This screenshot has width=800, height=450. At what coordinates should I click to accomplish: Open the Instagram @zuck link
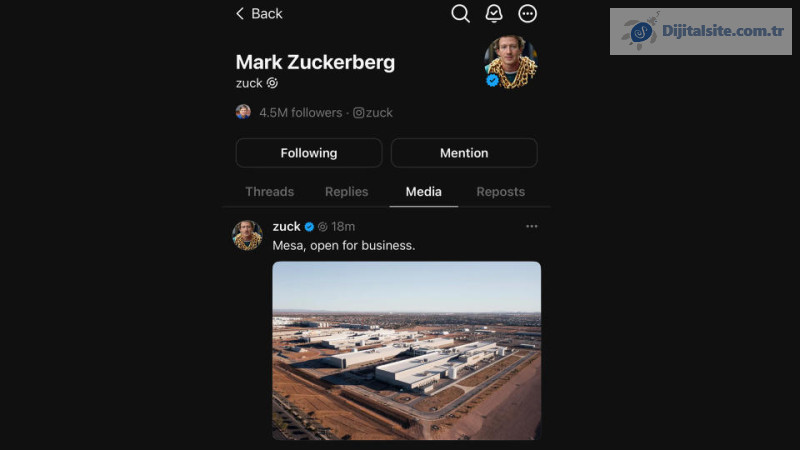pyautogui.click(x=373, y=113)
